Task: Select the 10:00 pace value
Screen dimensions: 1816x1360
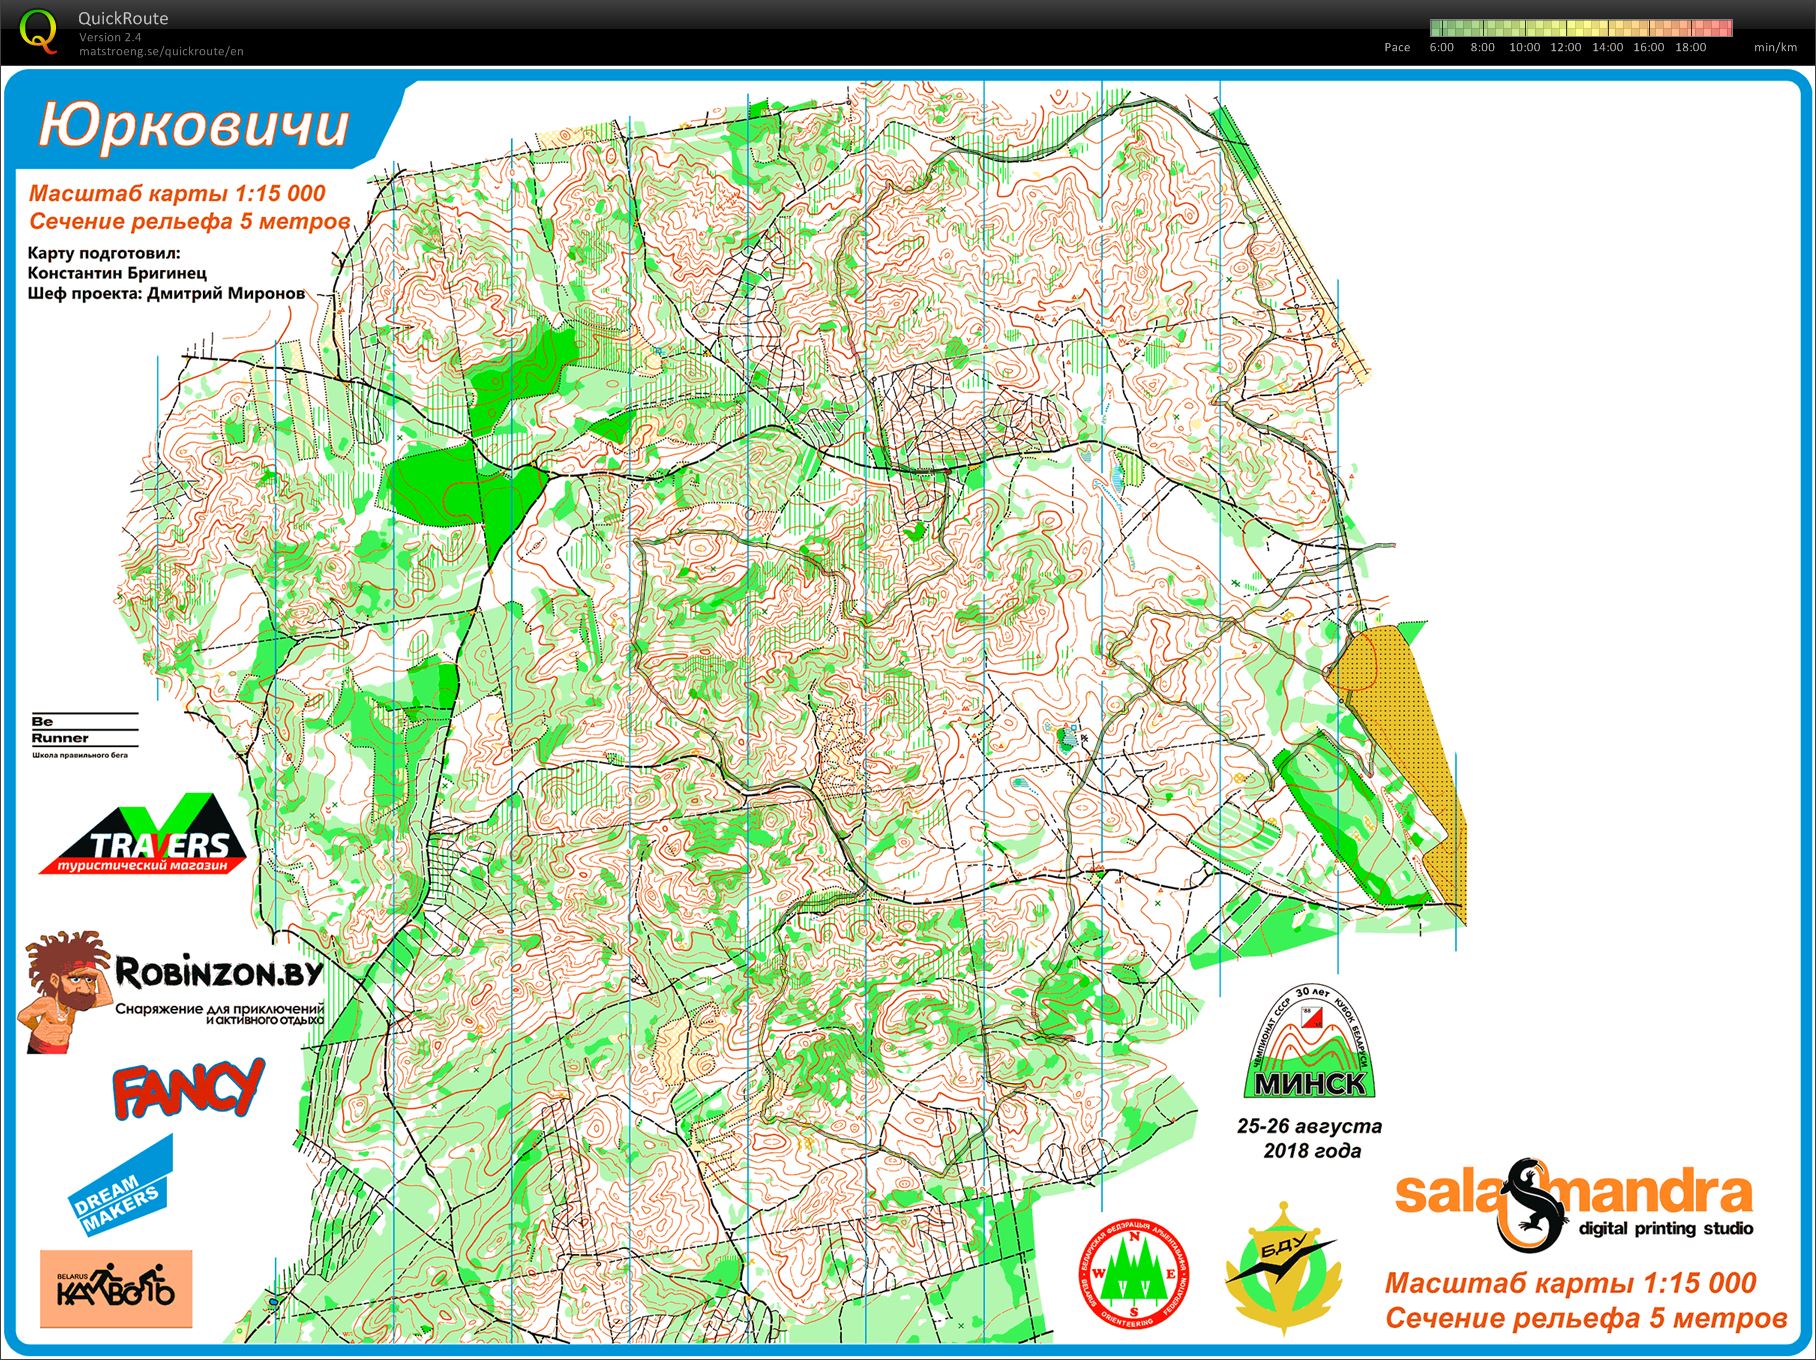Action: point(1524,47)
